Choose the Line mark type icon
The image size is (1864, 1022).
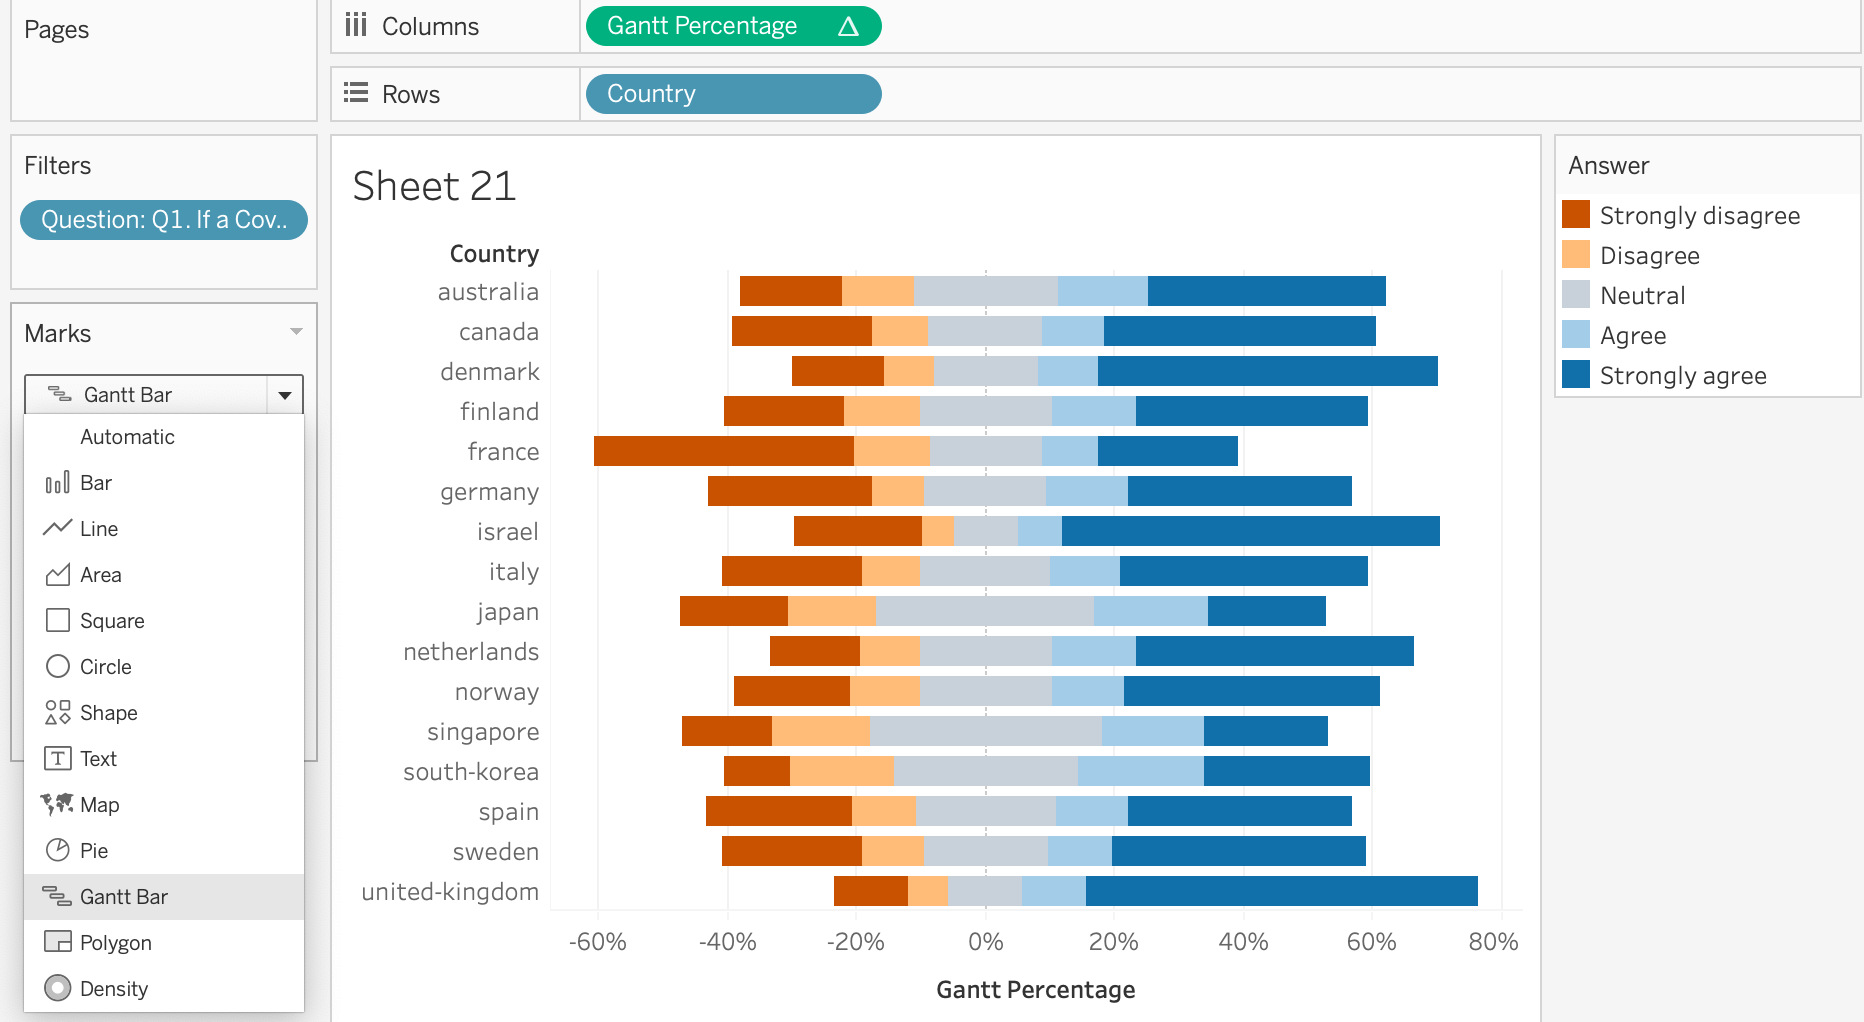pos(58,528)
